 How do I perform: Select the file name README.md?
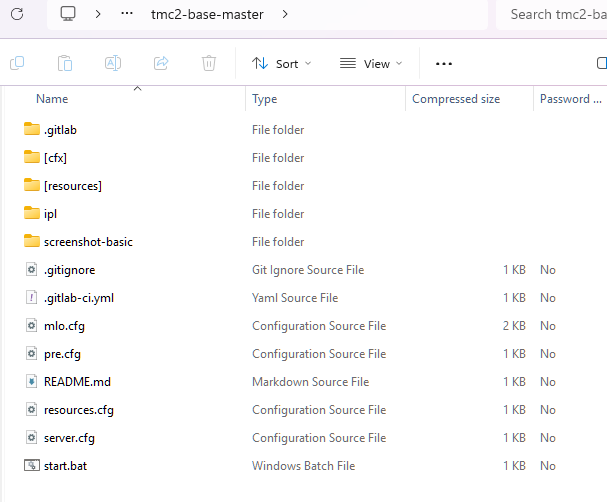click(x=77, y=382)
